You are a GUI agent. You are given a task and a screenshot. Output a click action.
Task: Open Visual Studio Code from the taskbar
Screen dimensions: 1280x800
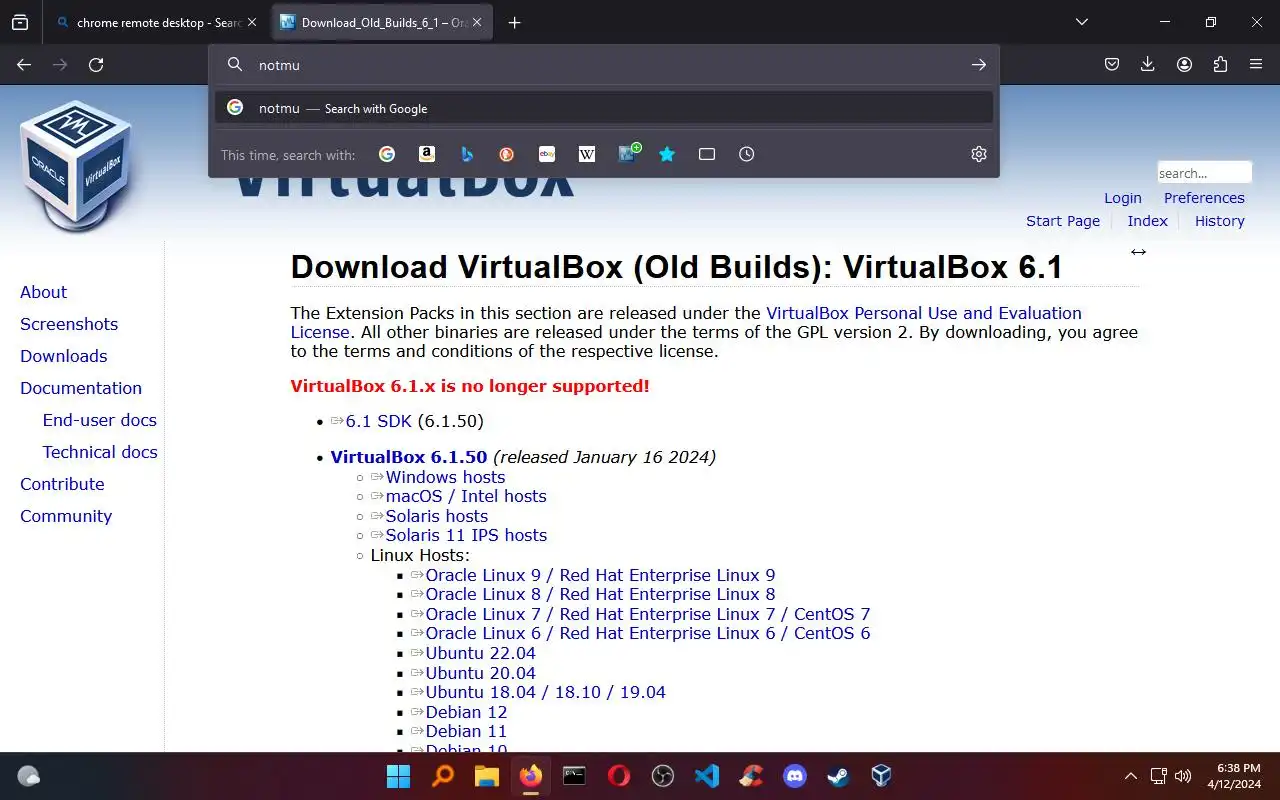tap(707, 776)
